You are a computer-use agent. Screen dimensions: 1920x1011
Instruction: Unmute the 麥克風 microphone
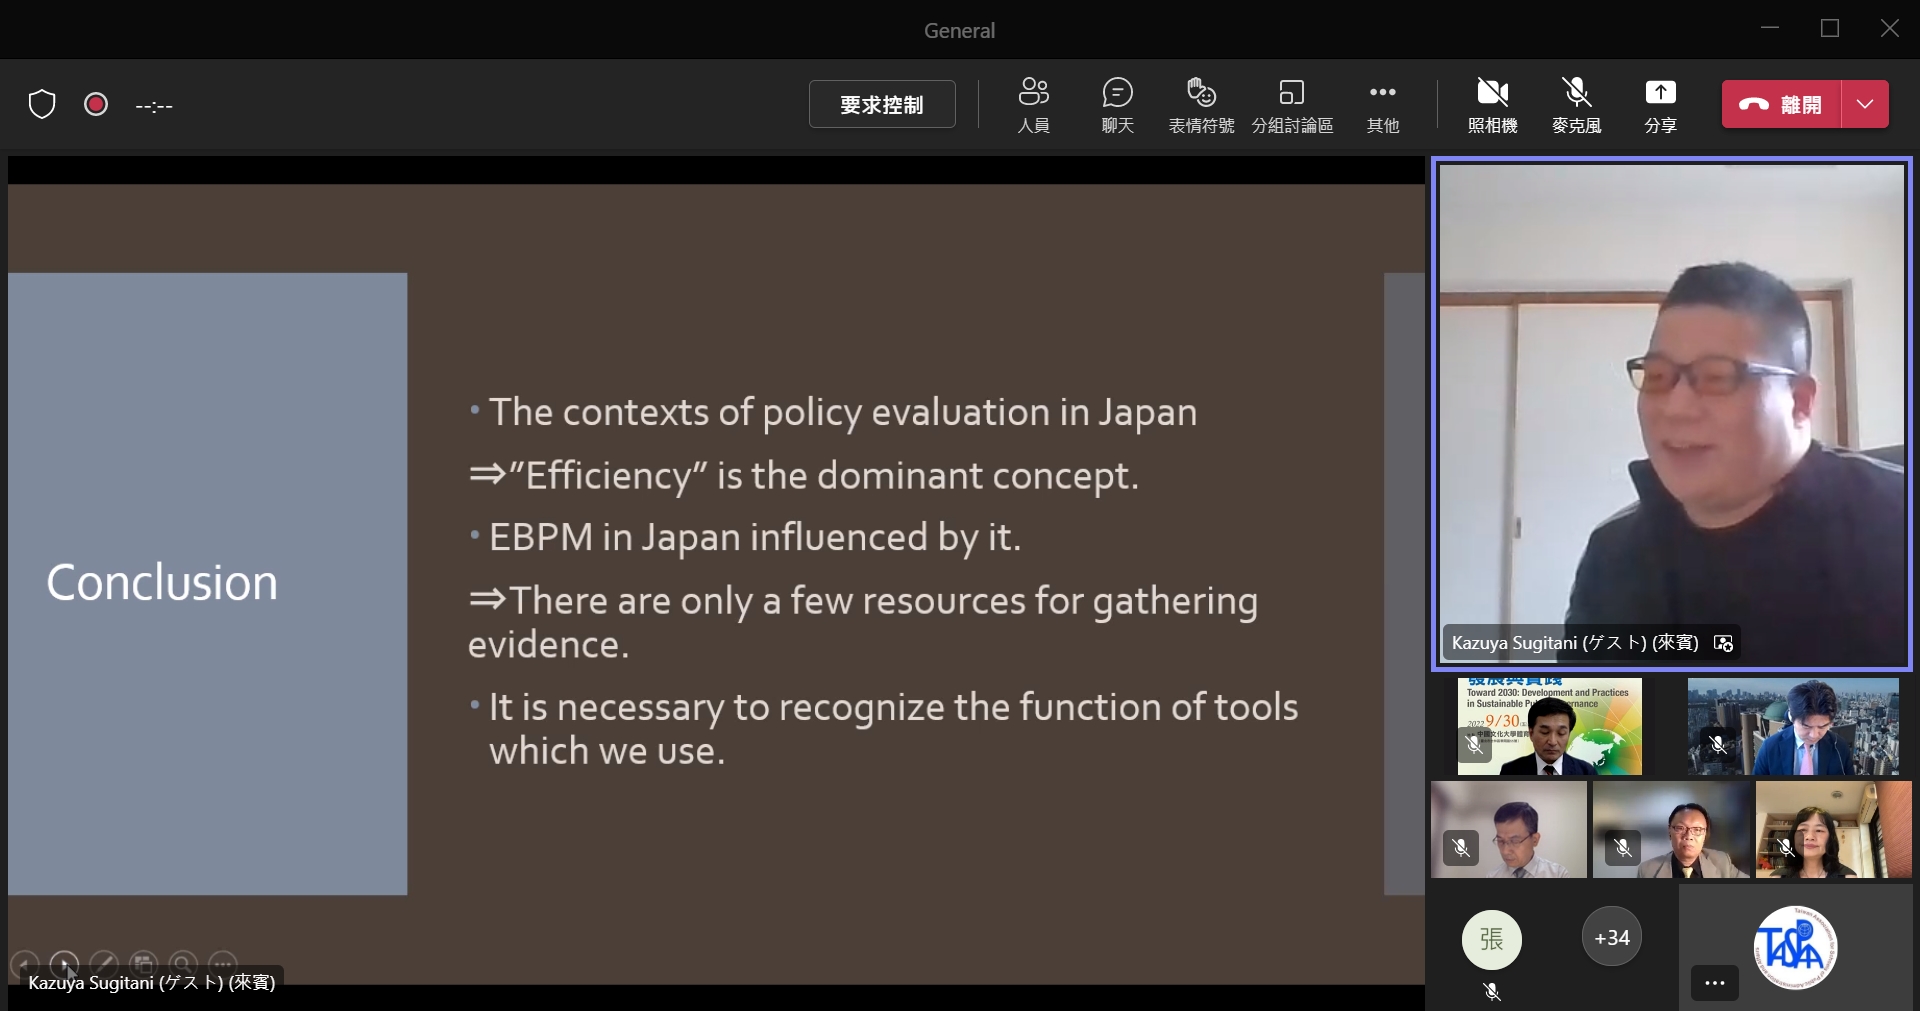[x=1576, y=105]
